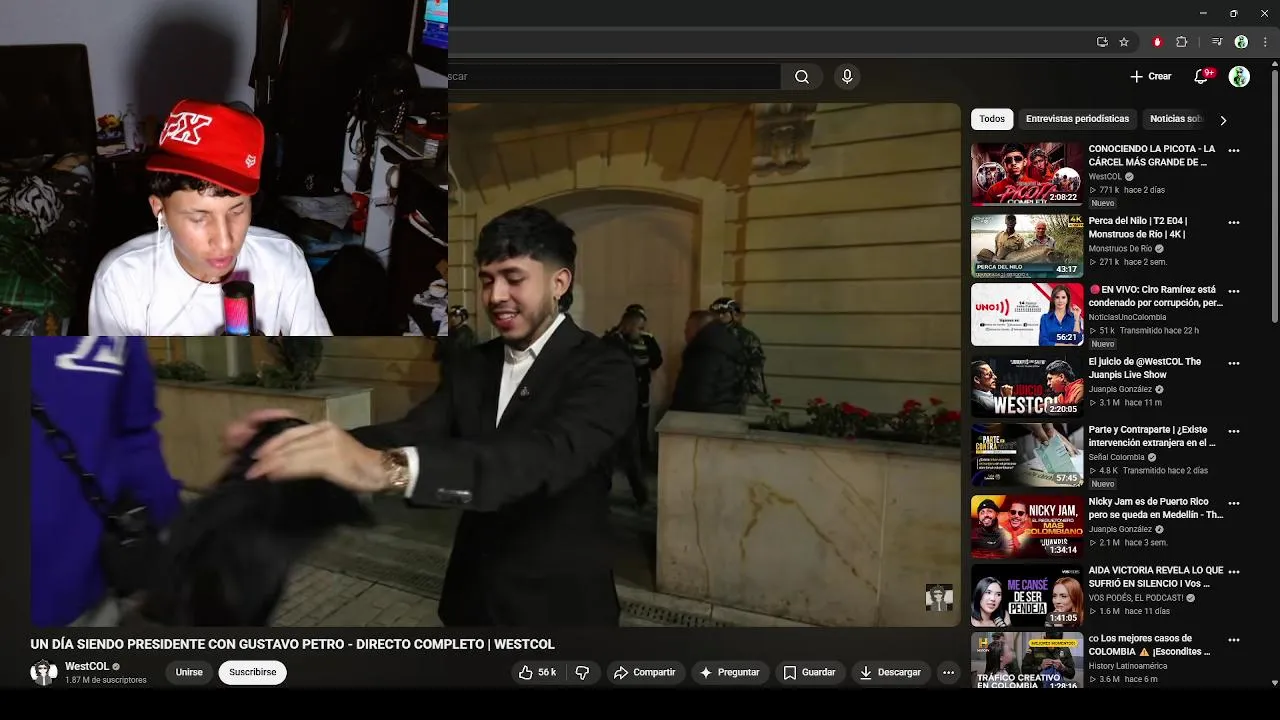
Task: Click the Suscribirse button
Action: tap(253, 673)
